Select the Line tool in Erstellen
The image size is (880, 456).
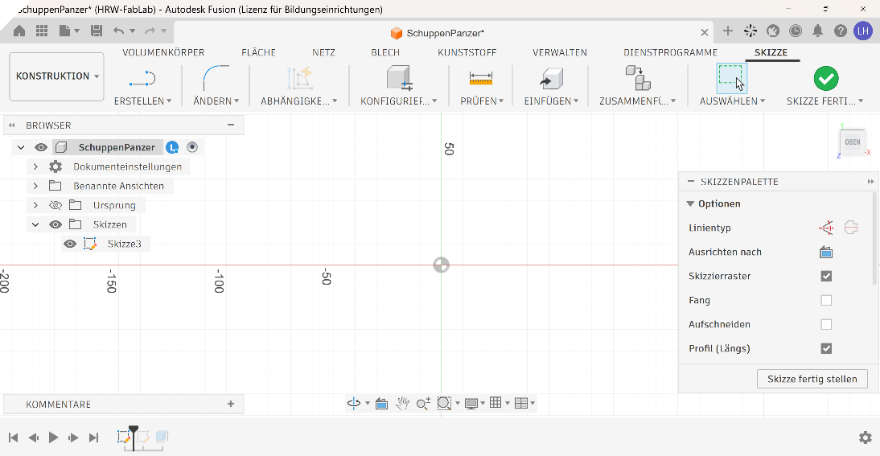[142, 78]
